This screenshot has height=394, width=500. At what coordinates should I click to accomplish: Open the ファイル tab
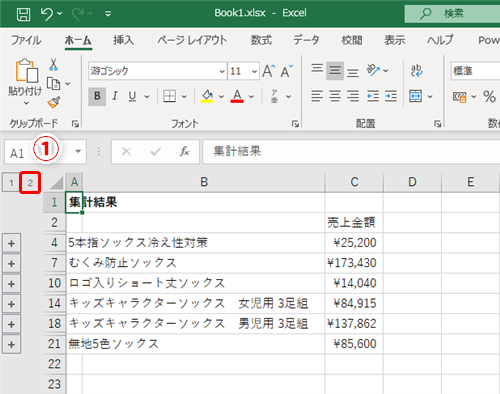tap(26, 41)
